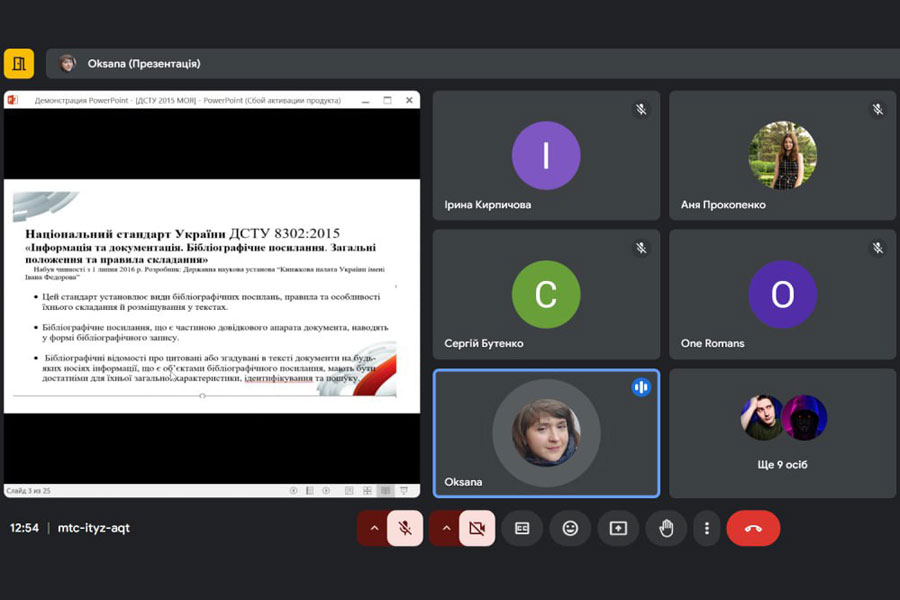The height and width of the screenshot is (600, 900).
Task: Unmute the microphone in the call toolbar
Action: 405,528
